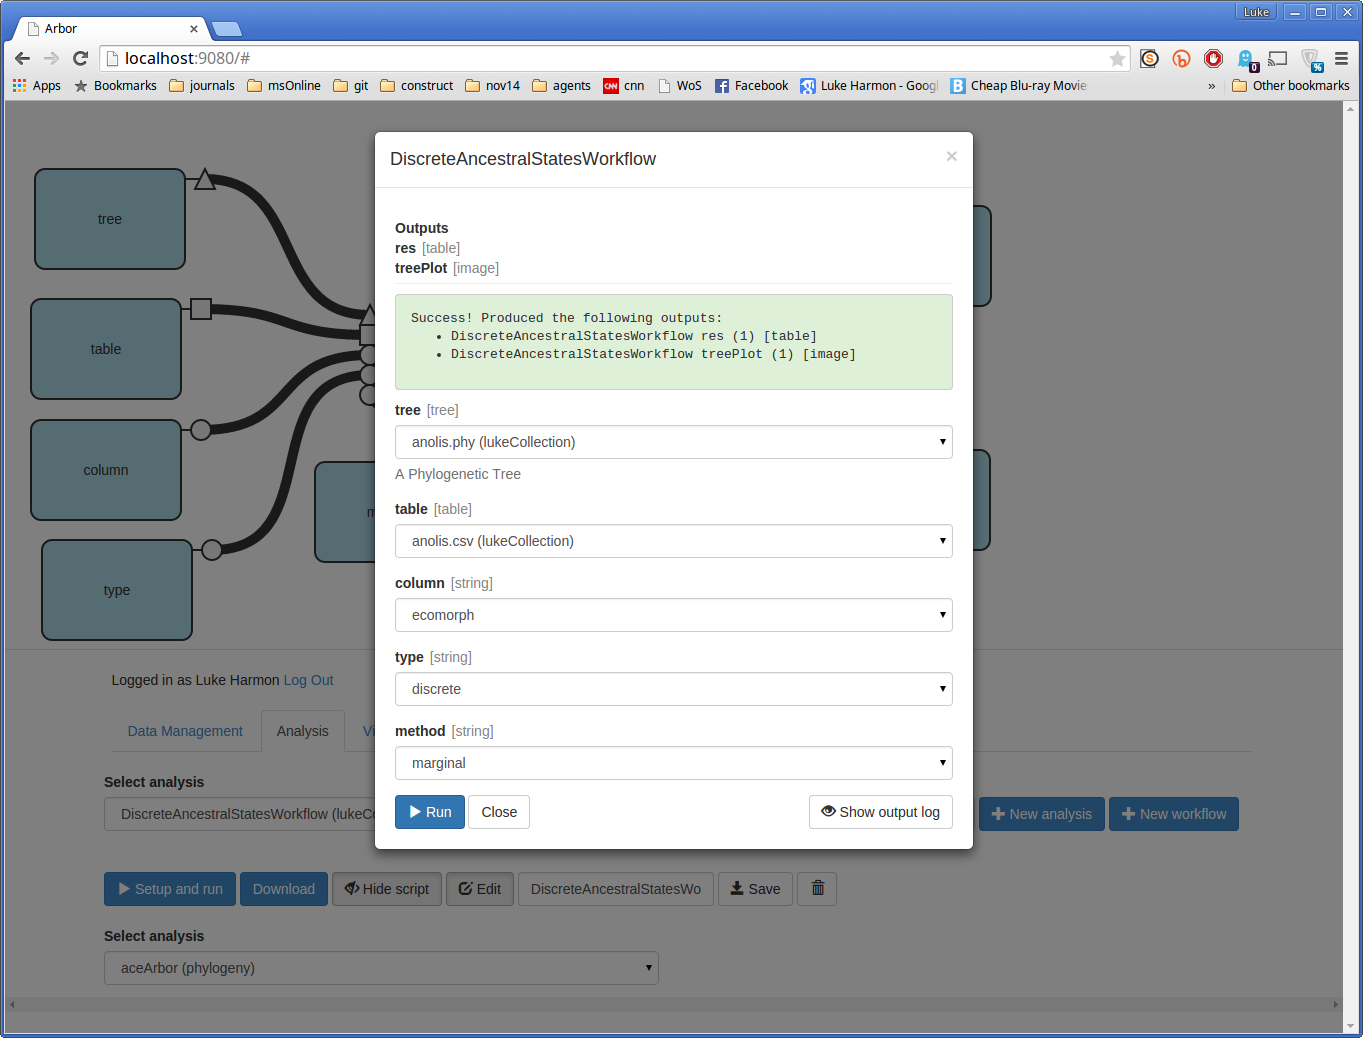The height and width of the screenshot is (1038, 1363).
Task: Click the Close dialog button
Action: (x=499, y=812)
